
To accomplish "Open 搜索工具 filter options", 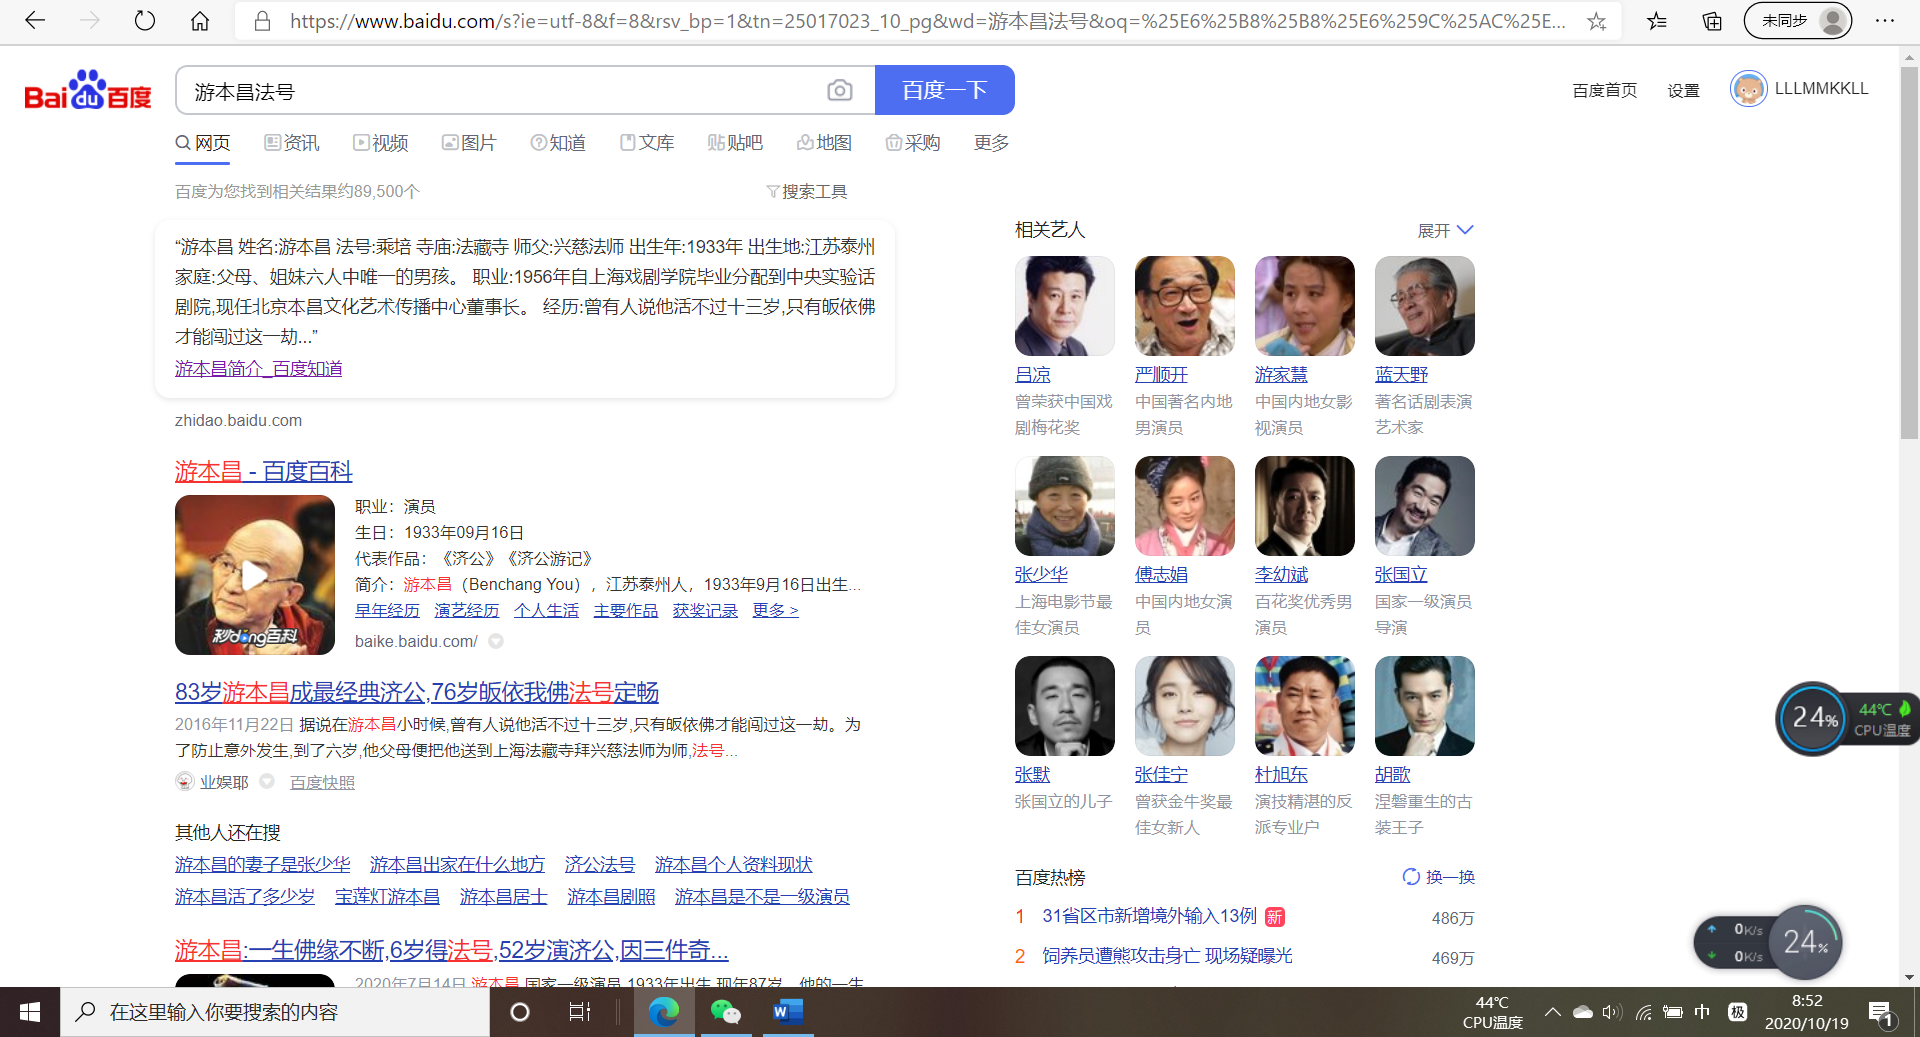I will pyautogui.click(x=807, y=191).
